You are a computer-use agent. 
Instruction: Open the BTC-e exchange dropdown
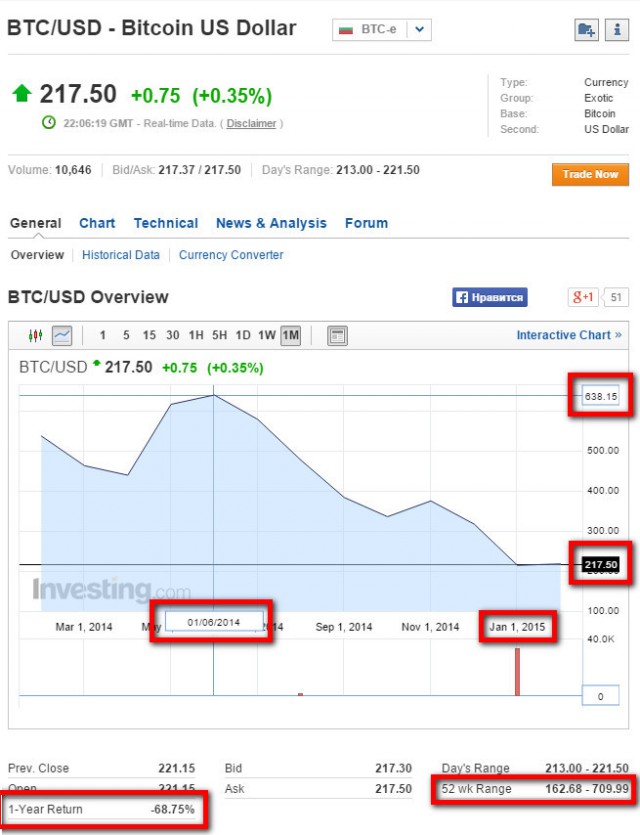(x=382, y=30)
